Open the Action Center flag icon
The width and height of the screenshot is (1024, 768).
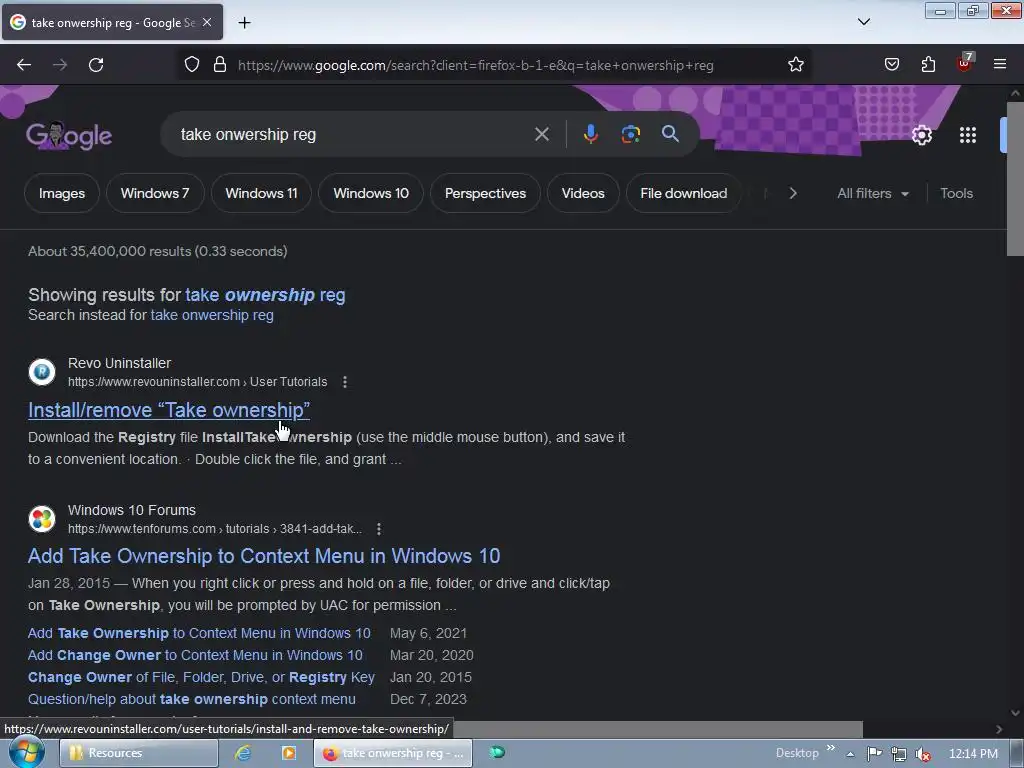click(x=874, y=754)
